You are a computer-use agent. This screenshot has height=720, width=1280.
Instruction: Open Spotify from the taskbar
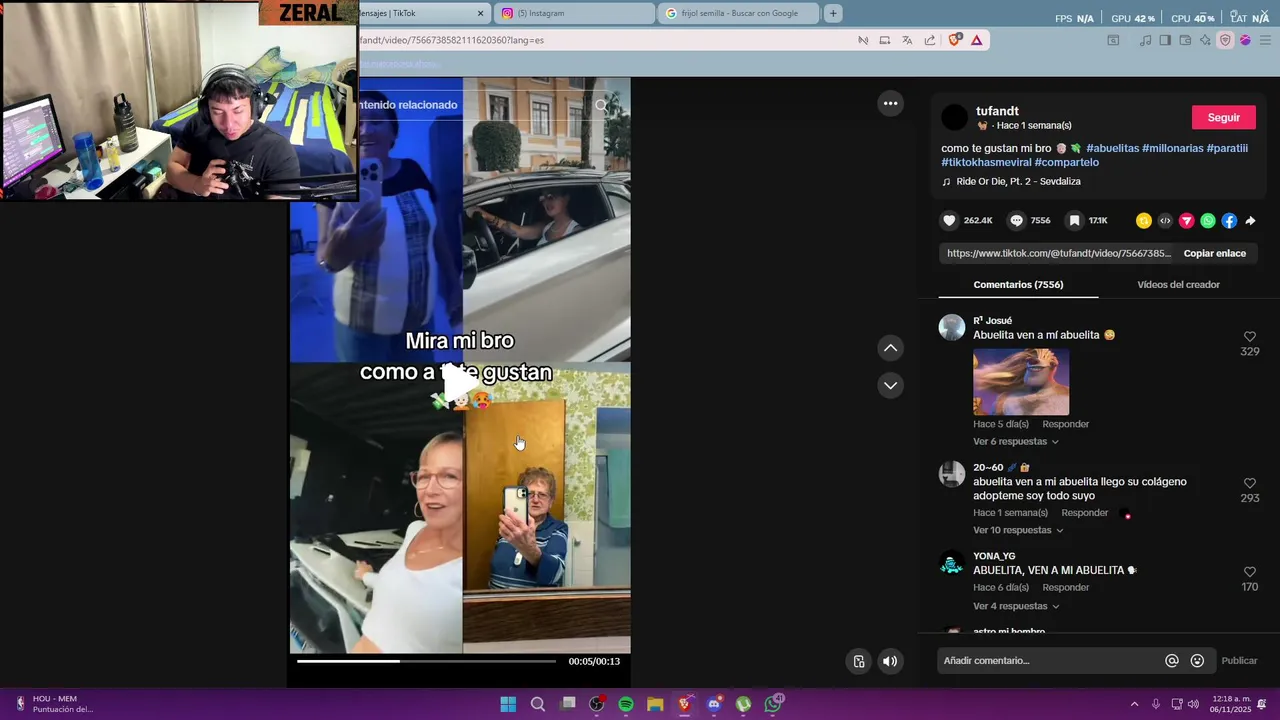(x=626, y=704)
